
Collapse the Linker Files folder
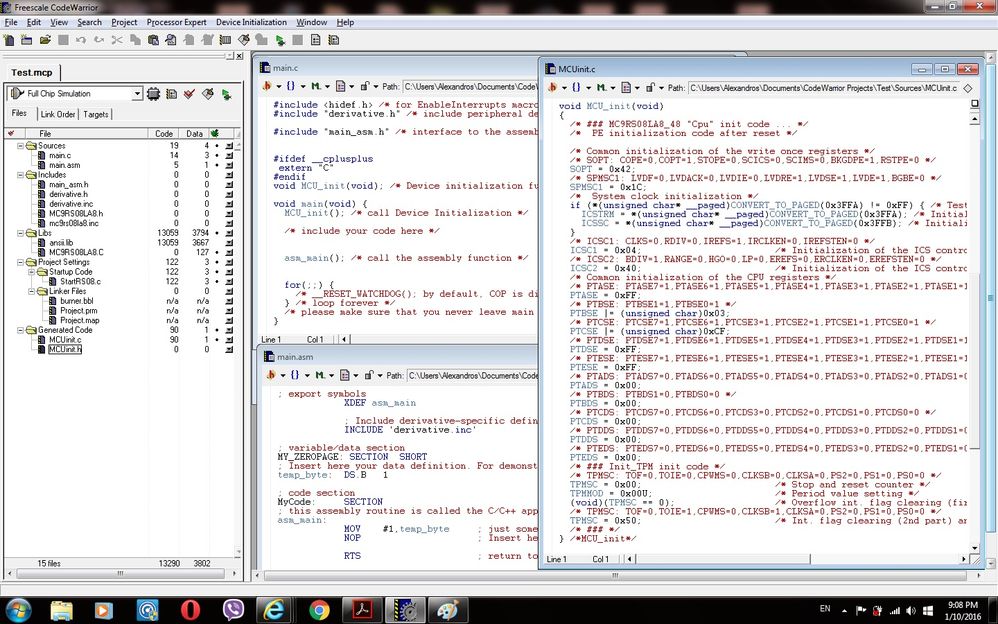click(32, 291)
